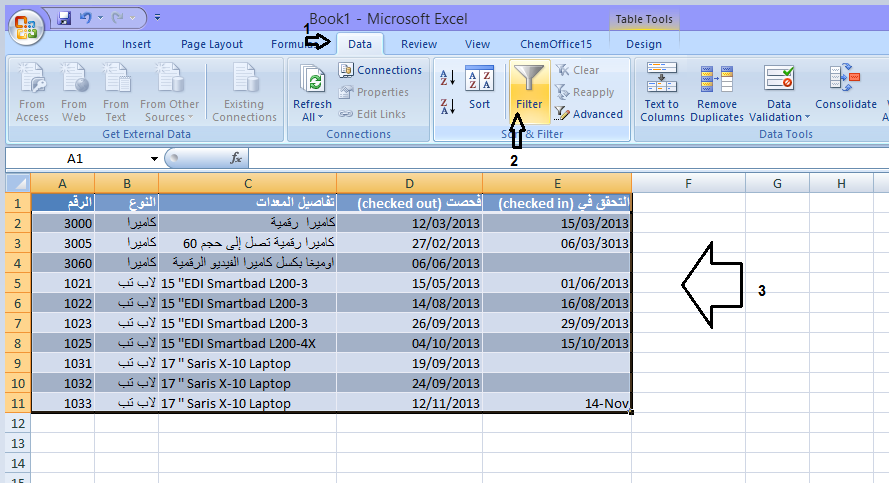Image resolution: width=889 pixels, height=483 pixels.
Task: Click the Select All corner box
Action: coord(18,183)
